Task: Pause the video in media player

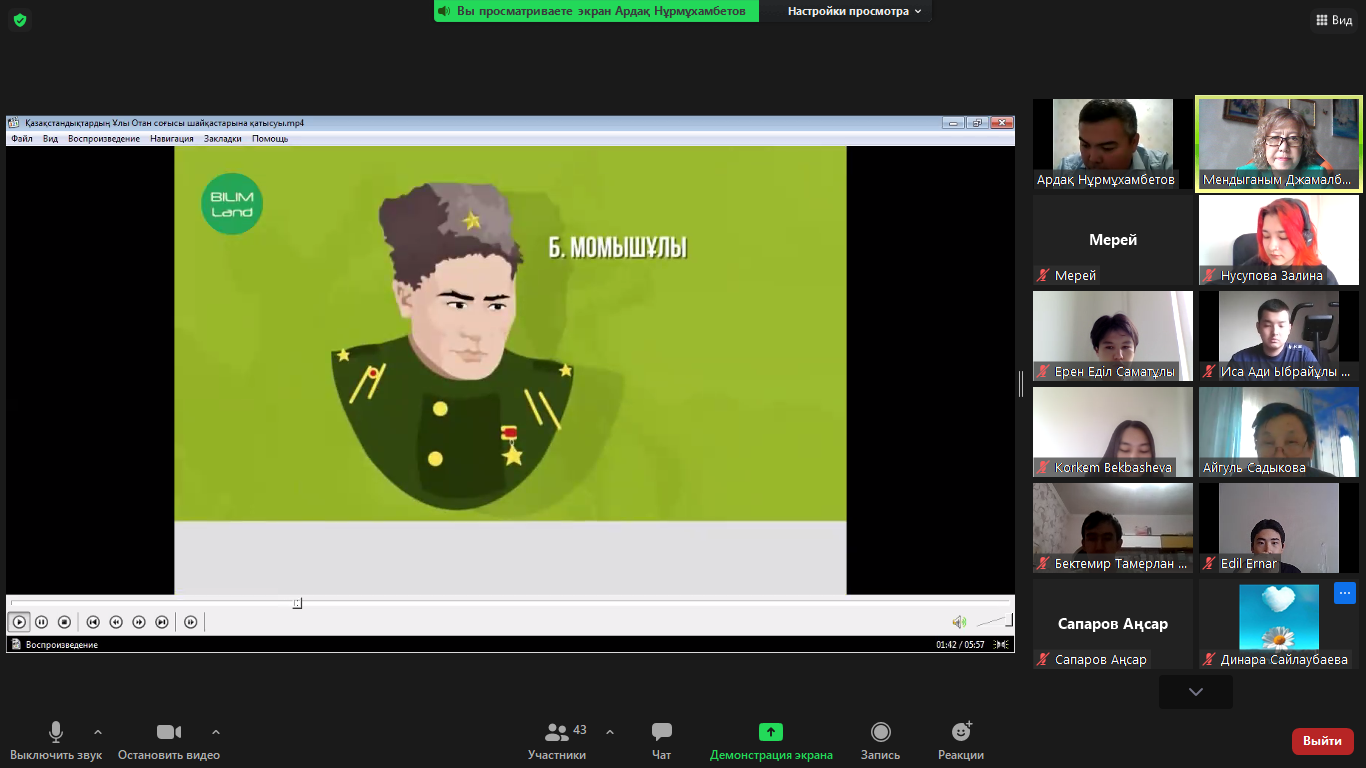Action: tap(42, 622)
